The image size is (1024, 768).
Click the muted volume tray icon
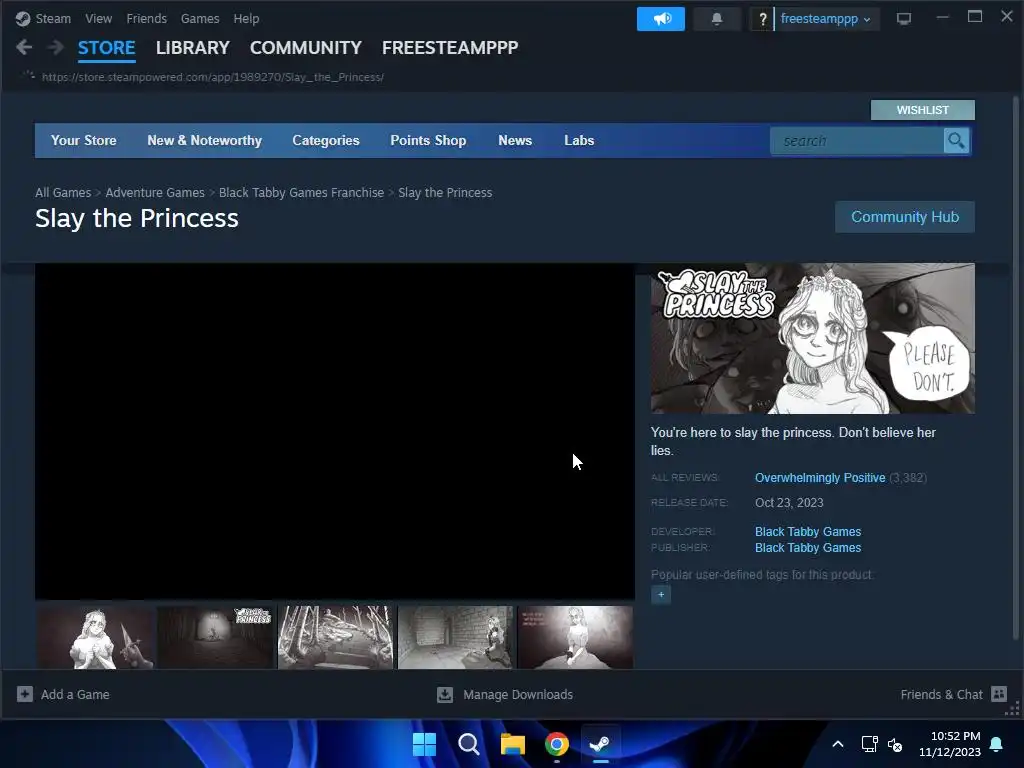tap(895, 744)
